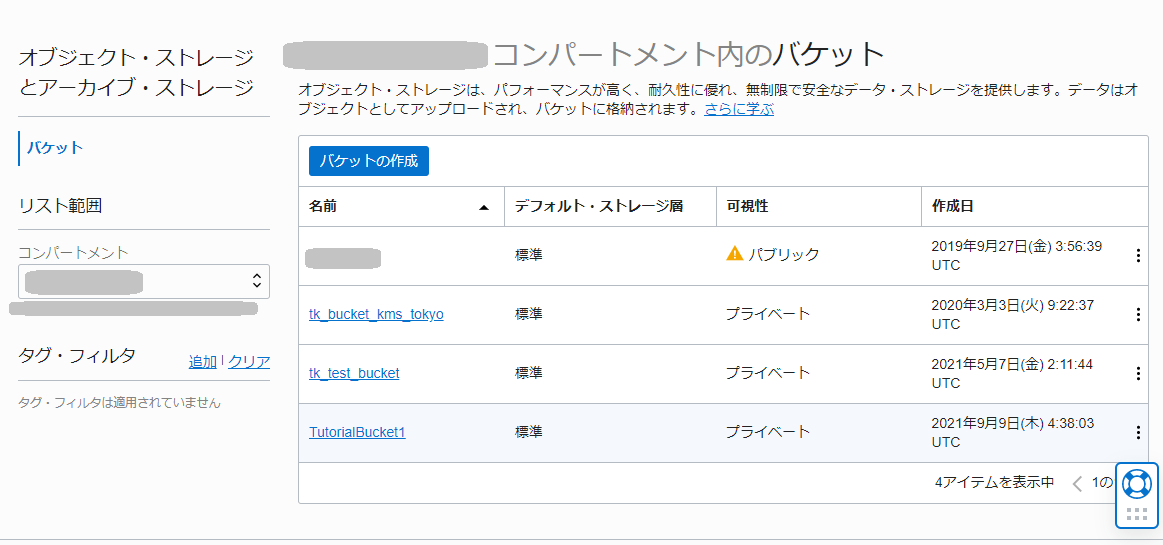1163x545 pixels.
Task: Click クリア to clear tag filters
Action: click(249, 362)
